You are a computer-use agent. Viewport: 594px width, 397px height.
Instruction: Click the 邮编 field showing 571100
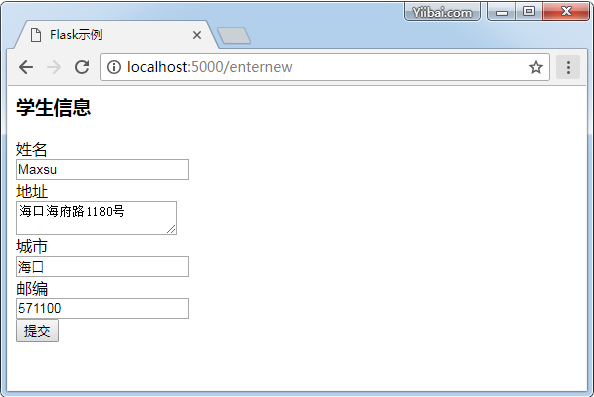click(x=102, y=308)
